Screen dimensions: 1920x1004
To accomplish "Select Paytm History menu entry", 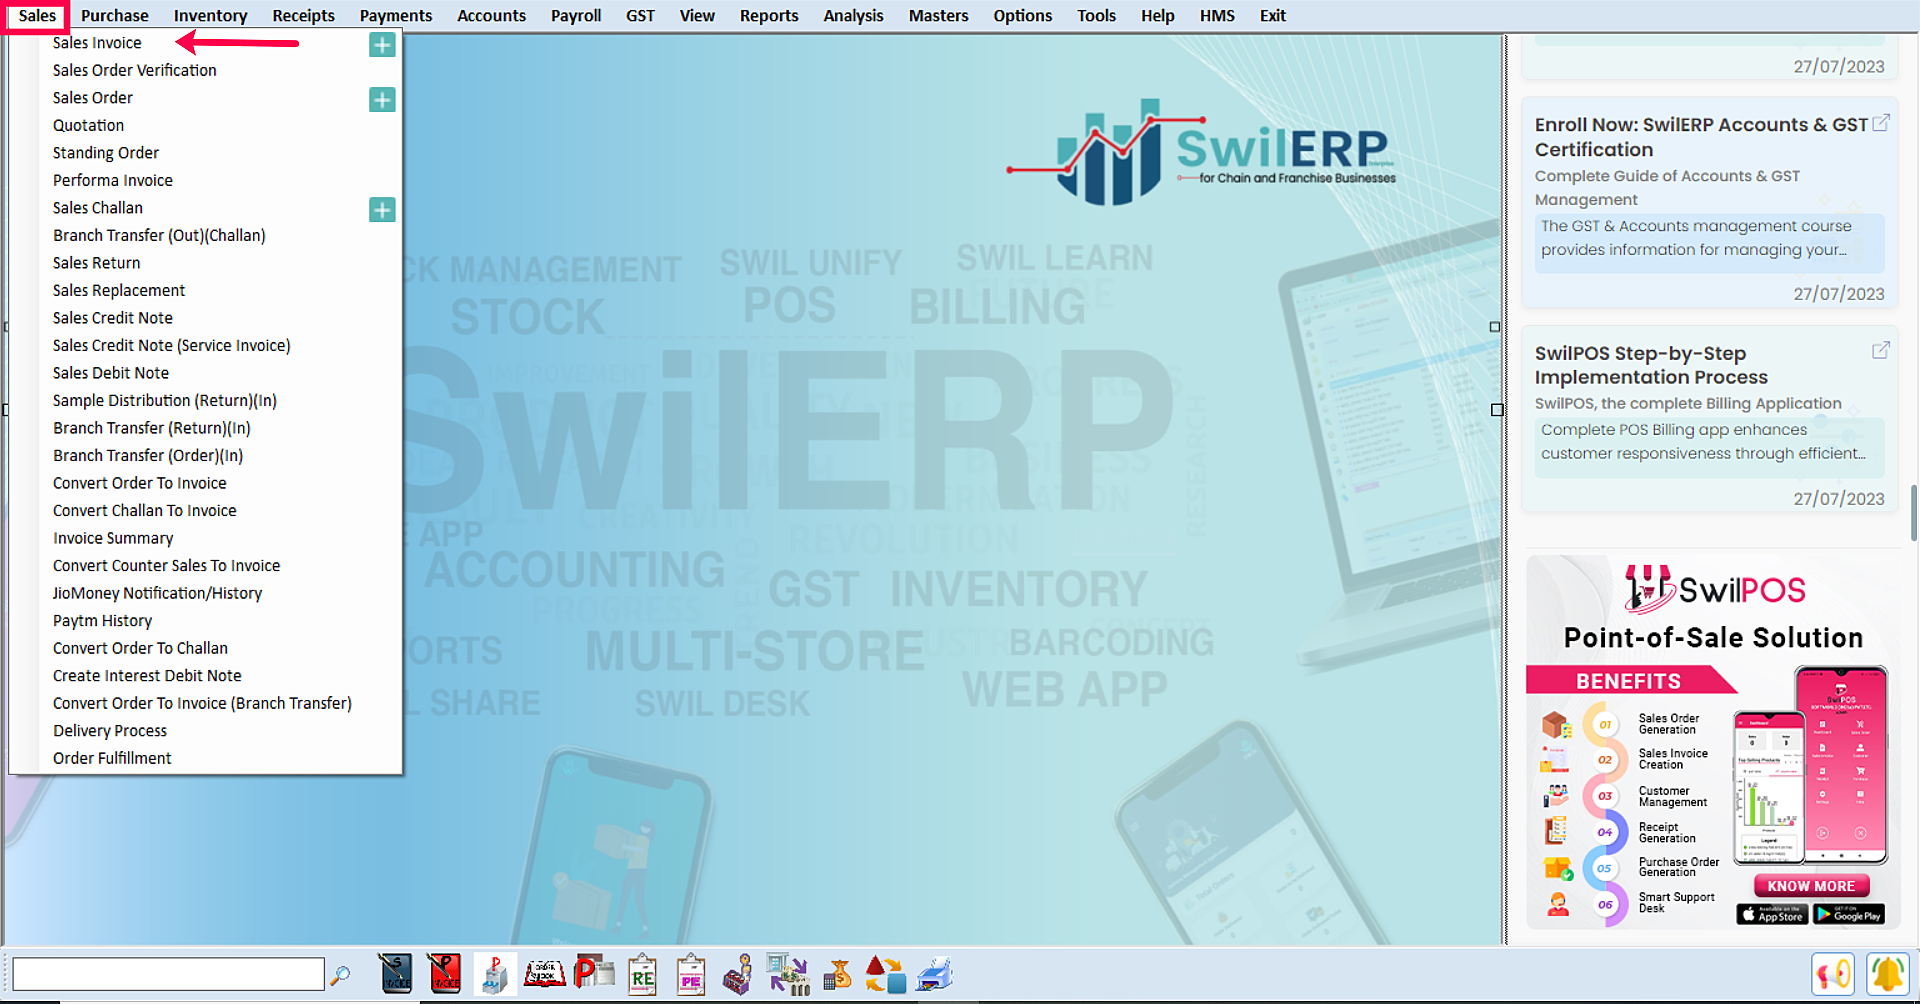I will pyautogui.click(x=102, y=621).
